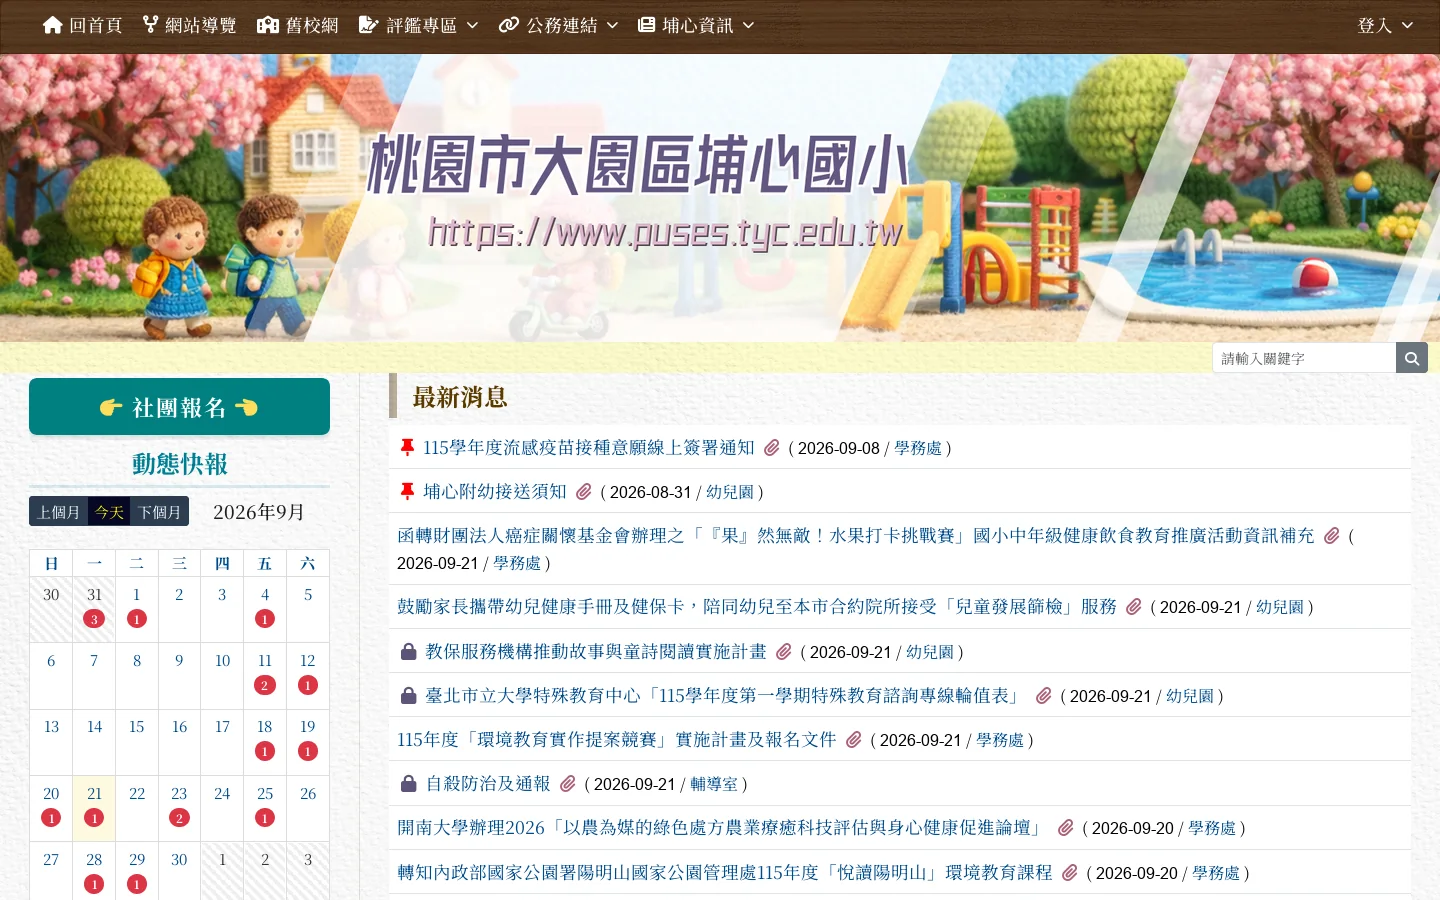This screenshot has height=900, width=1440.
Task: Click event badge on September 29
Action: 137,884
